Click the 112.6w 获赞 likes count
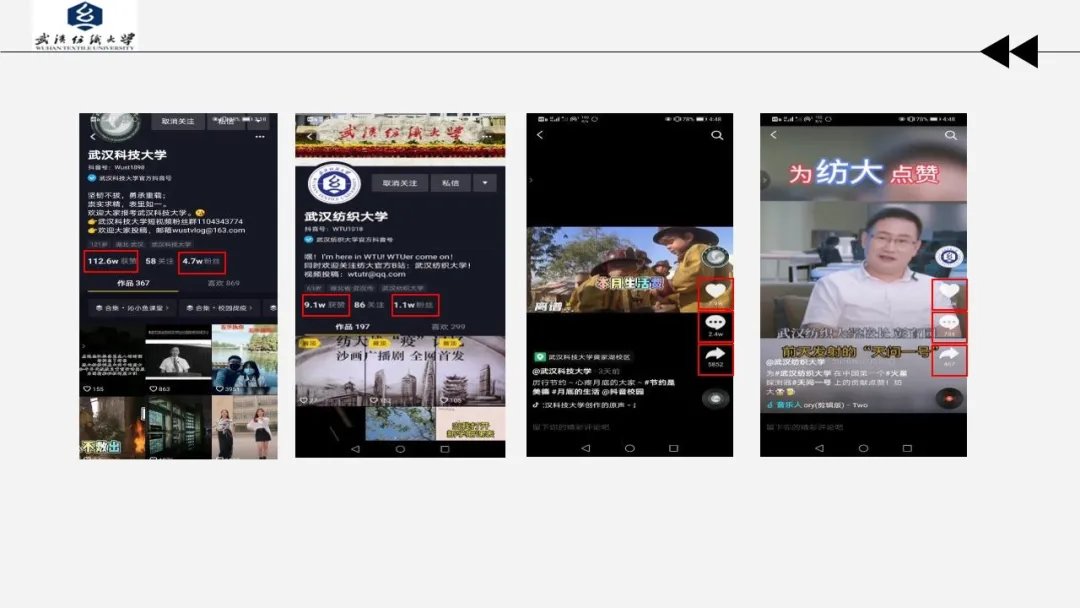 pos(112,262)
